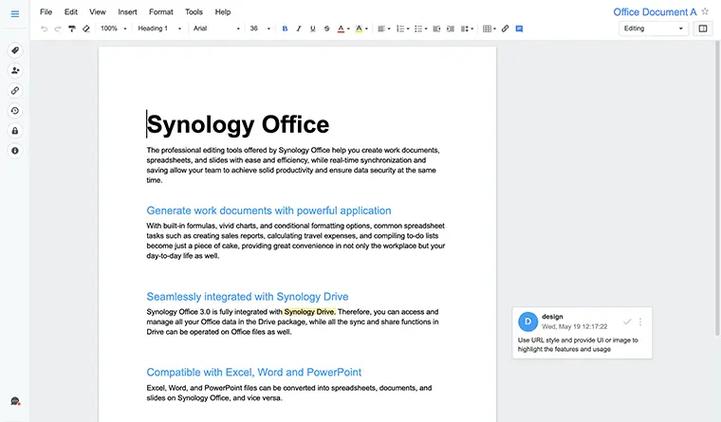The image size is (721, 422).
Task: Toggle the side panel layout icon
Action: coord(703,29)
